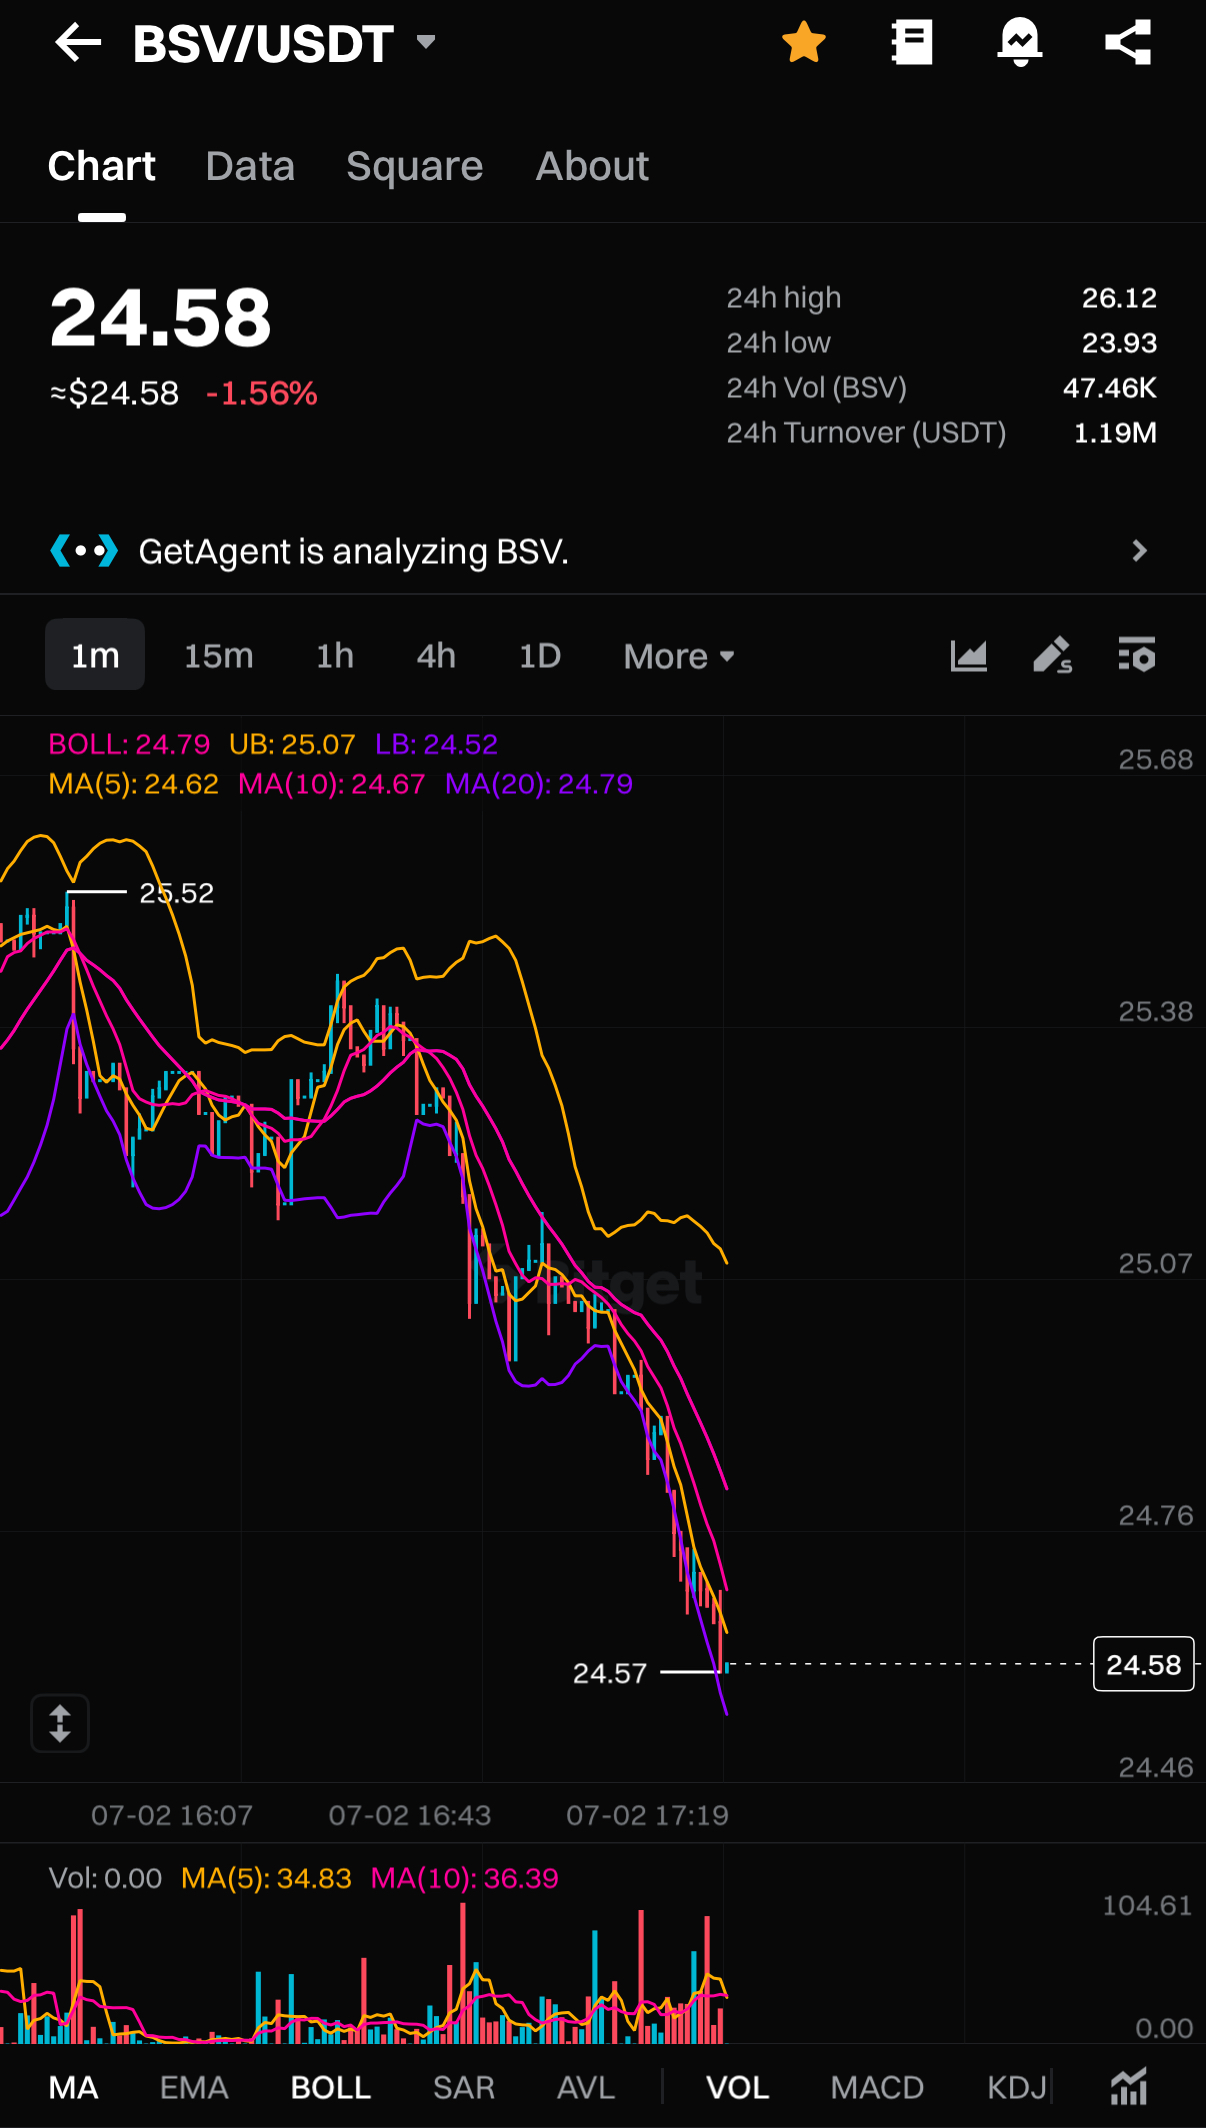Viewport: 1206px width, 2128px height.
Task: Switch to the About tab
Action: click(592, 166)
